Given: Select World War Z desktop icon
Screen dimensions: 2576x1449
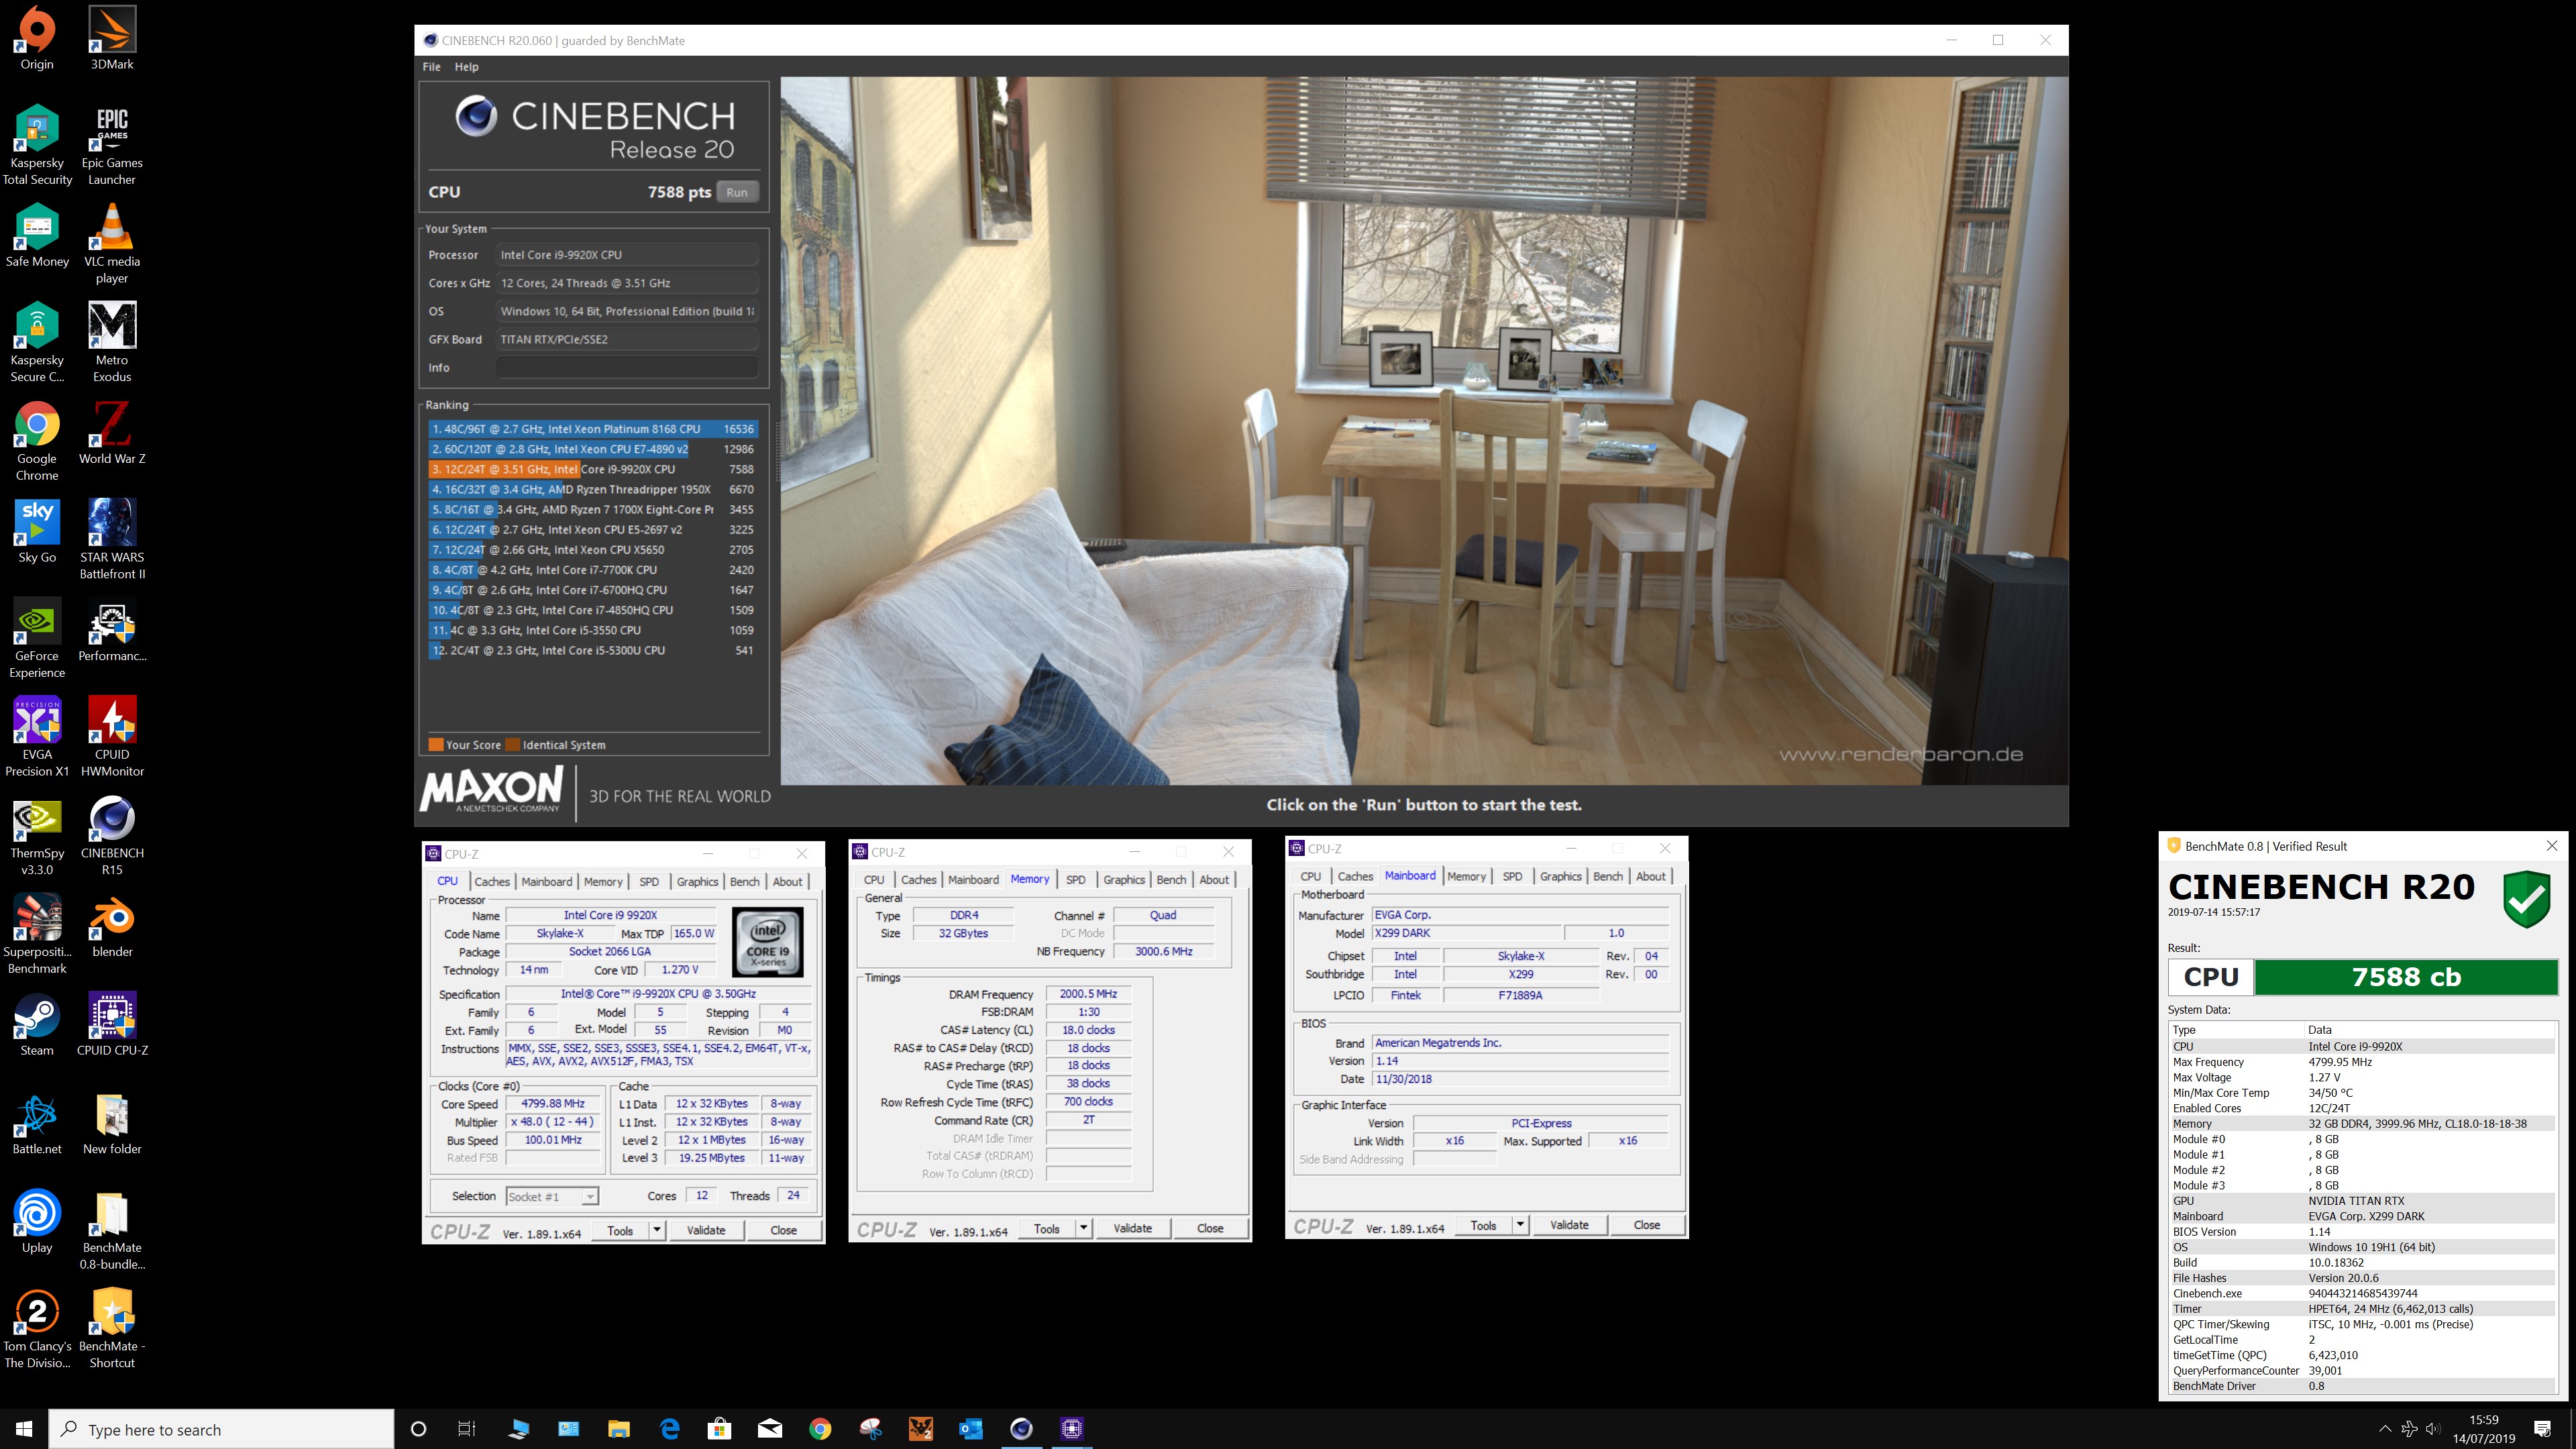Looking at the screenshot, I should click(x=112, y=433).
